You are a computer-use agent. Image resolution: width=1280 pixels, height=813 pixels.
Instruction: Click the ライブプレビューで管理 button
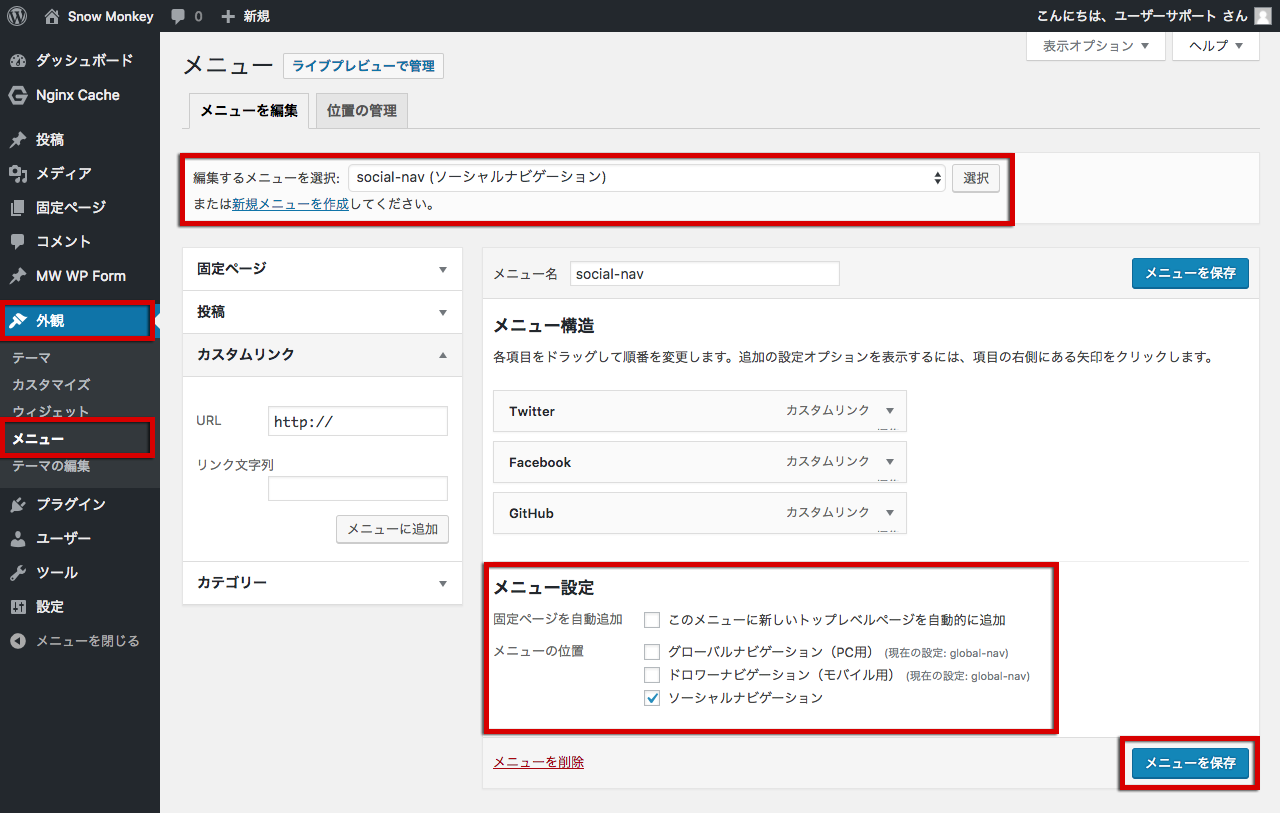[364, 66]
